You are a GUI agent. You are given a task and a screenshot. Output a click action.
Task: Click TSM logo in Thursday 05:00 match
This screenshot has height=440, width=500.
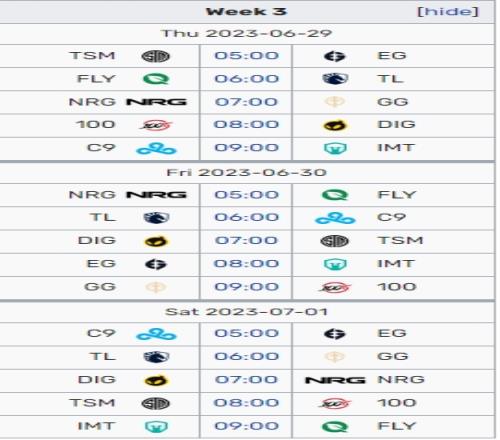pyautogui.click(x=156, y=56)
